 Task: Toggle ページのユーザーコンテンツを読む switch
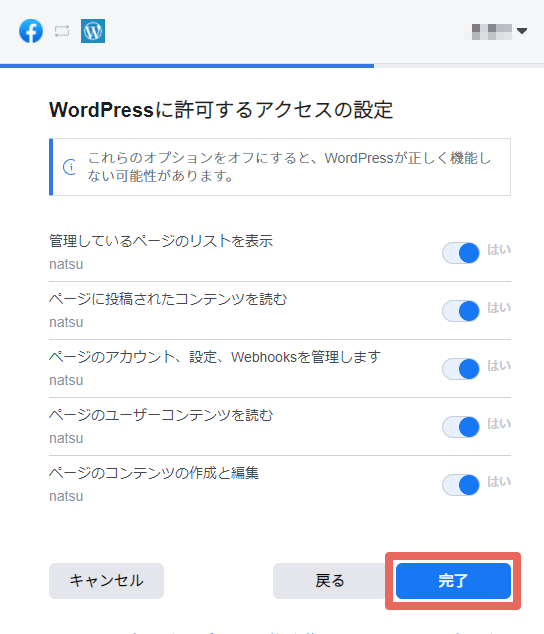pos(461,427)
